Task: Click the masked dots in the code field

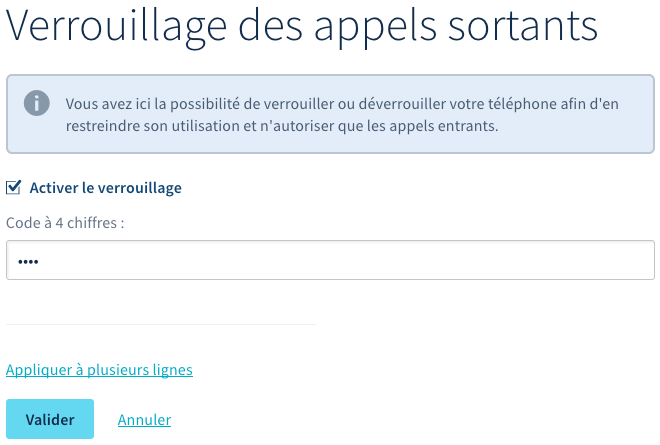Action: point(28,261)
